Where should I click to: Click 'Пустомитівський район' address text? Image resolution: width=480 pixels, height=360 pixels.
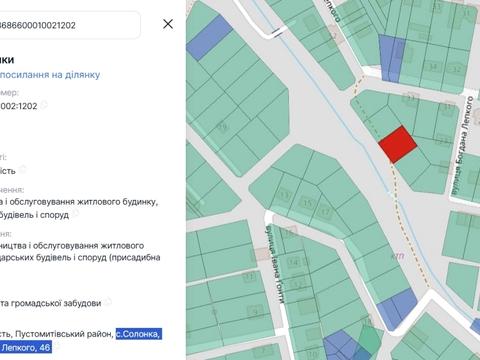point(64,334)
